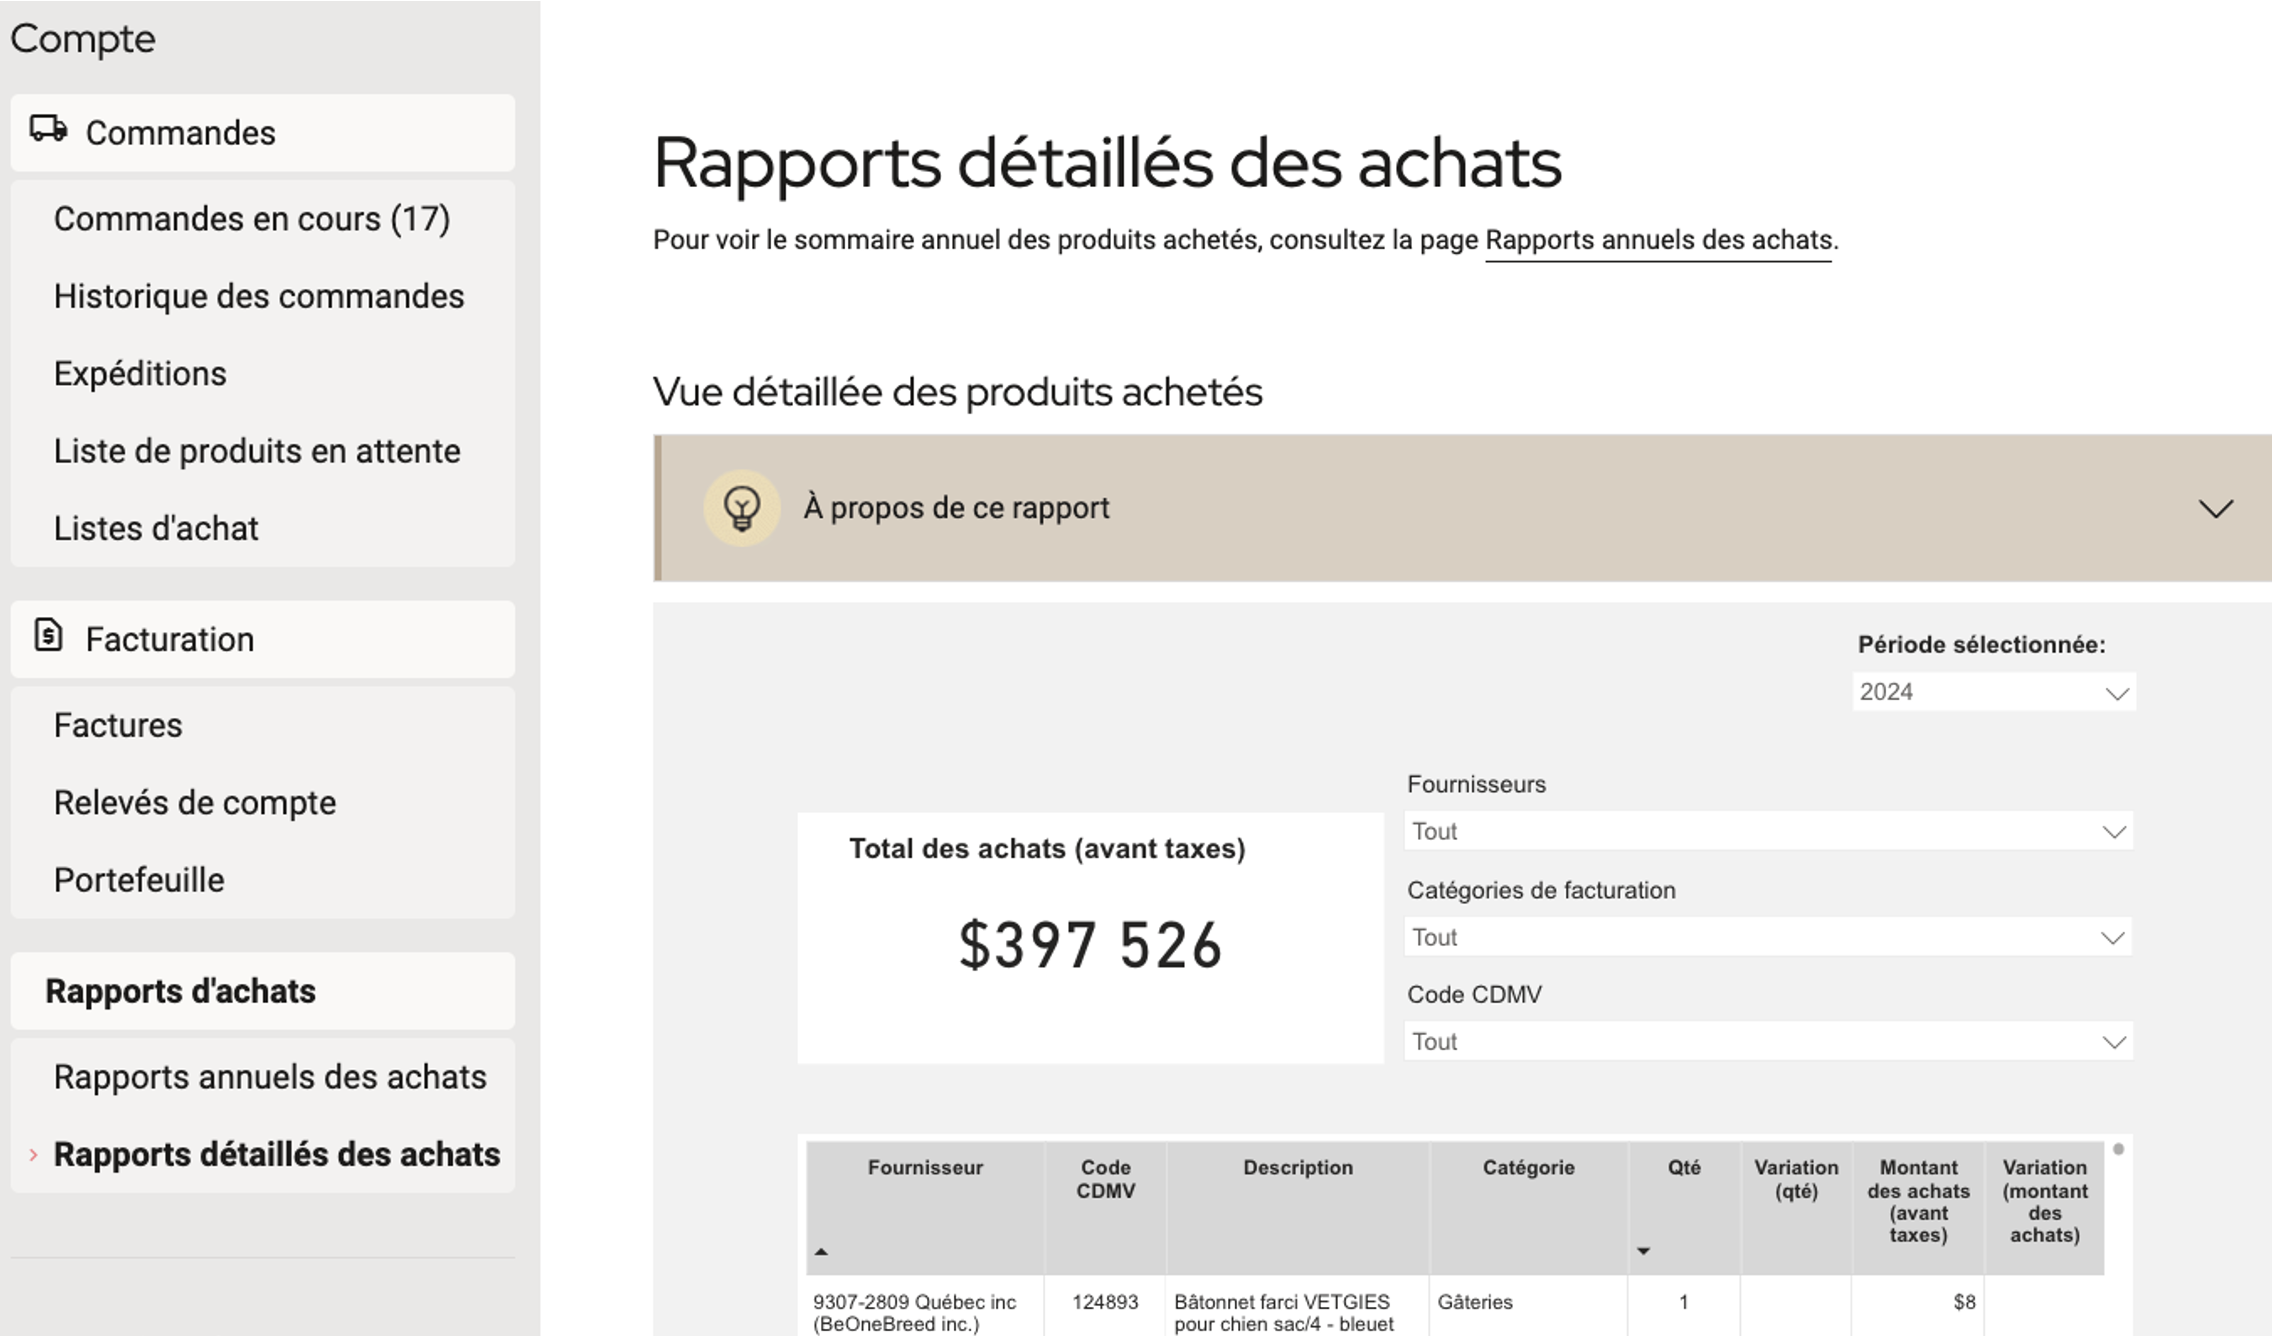This screenshot has width=2272, height=1336.
Task: Click the lightbulb icon in report banner
Action: (741, 508)
